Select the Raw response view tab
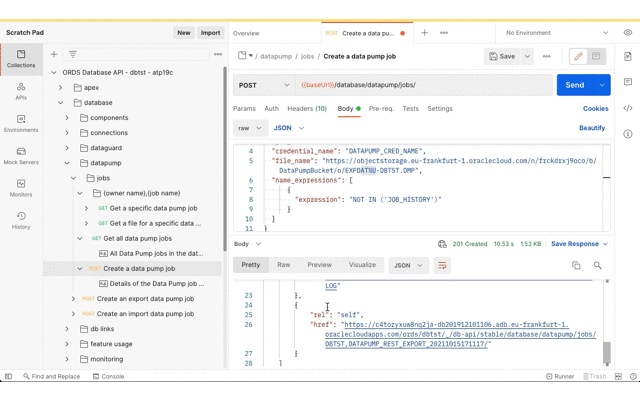This screenshot has height=400, width=640. pyautogui.click(x=284, y=265)
